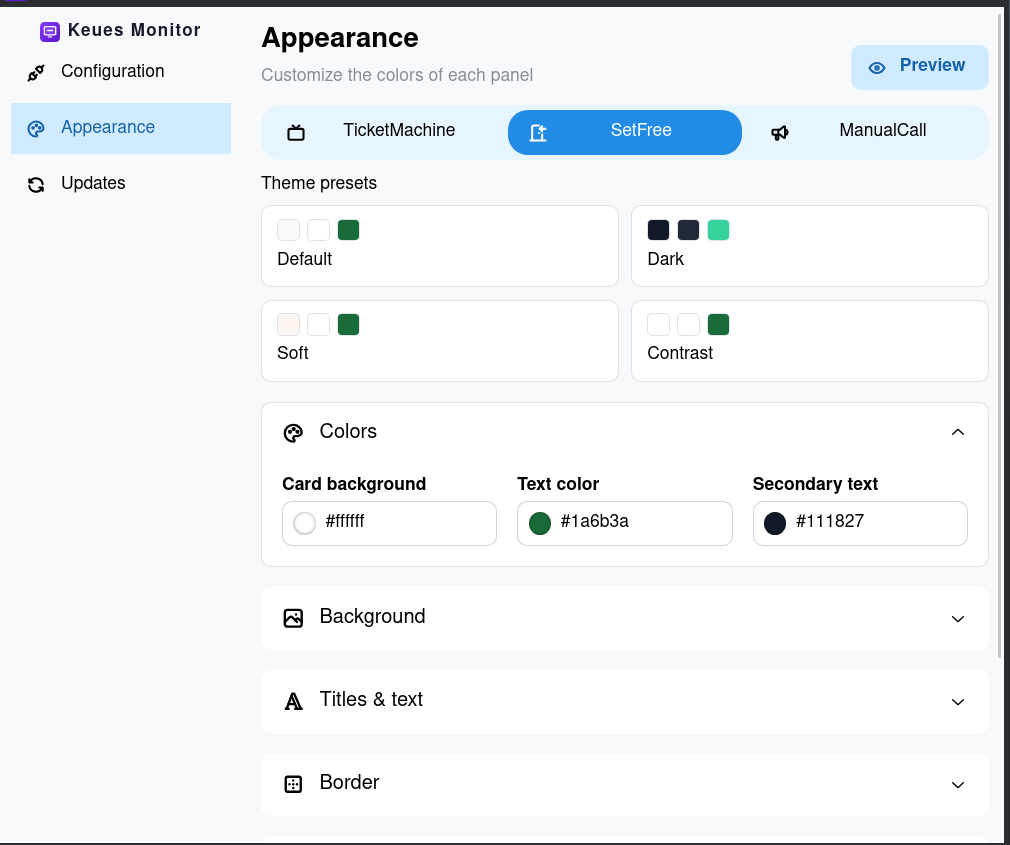Image resolution: width=1010 pixels, height=845 pixels.
Task: Click the Text color label
Action: pyautogui.click(x=558, y=484)
